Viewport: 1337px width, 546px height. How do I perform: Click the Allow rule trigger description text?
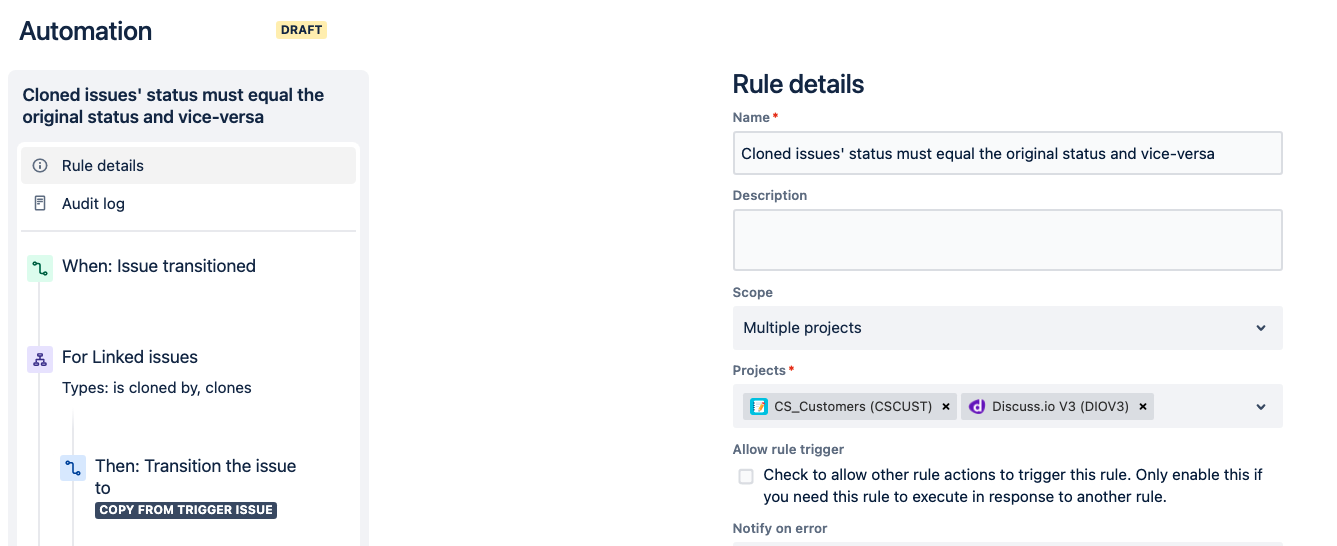(x=1013, y=486)
